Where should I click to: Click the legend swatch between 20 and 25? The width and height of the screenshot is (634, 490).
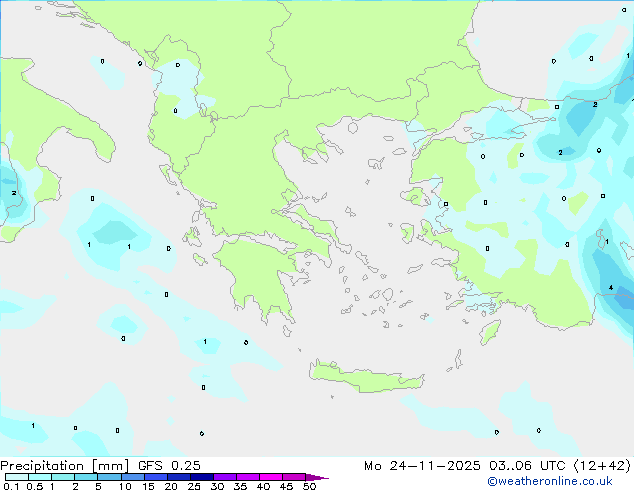178,477
